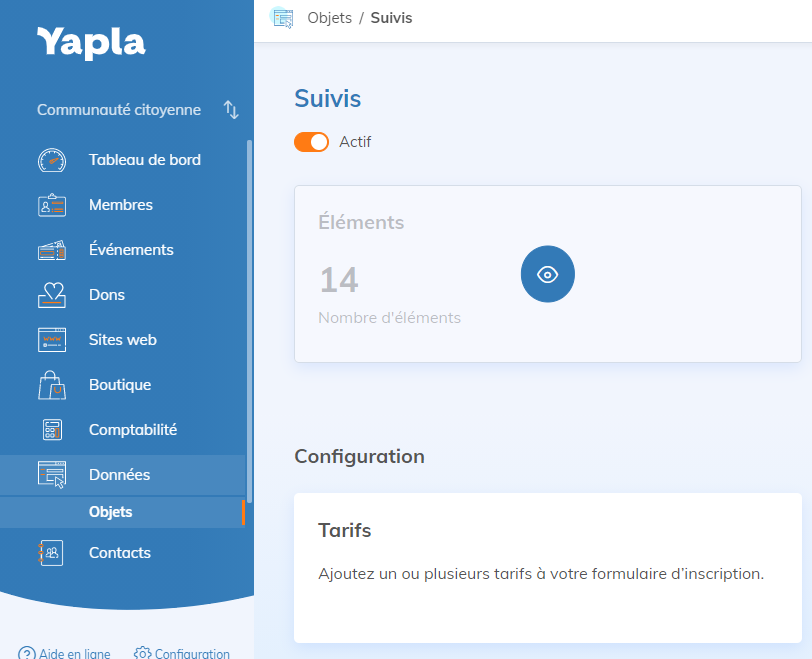View elements with the eye button
The width and height of the screenshot is (812, 659).
pos(547,274)
